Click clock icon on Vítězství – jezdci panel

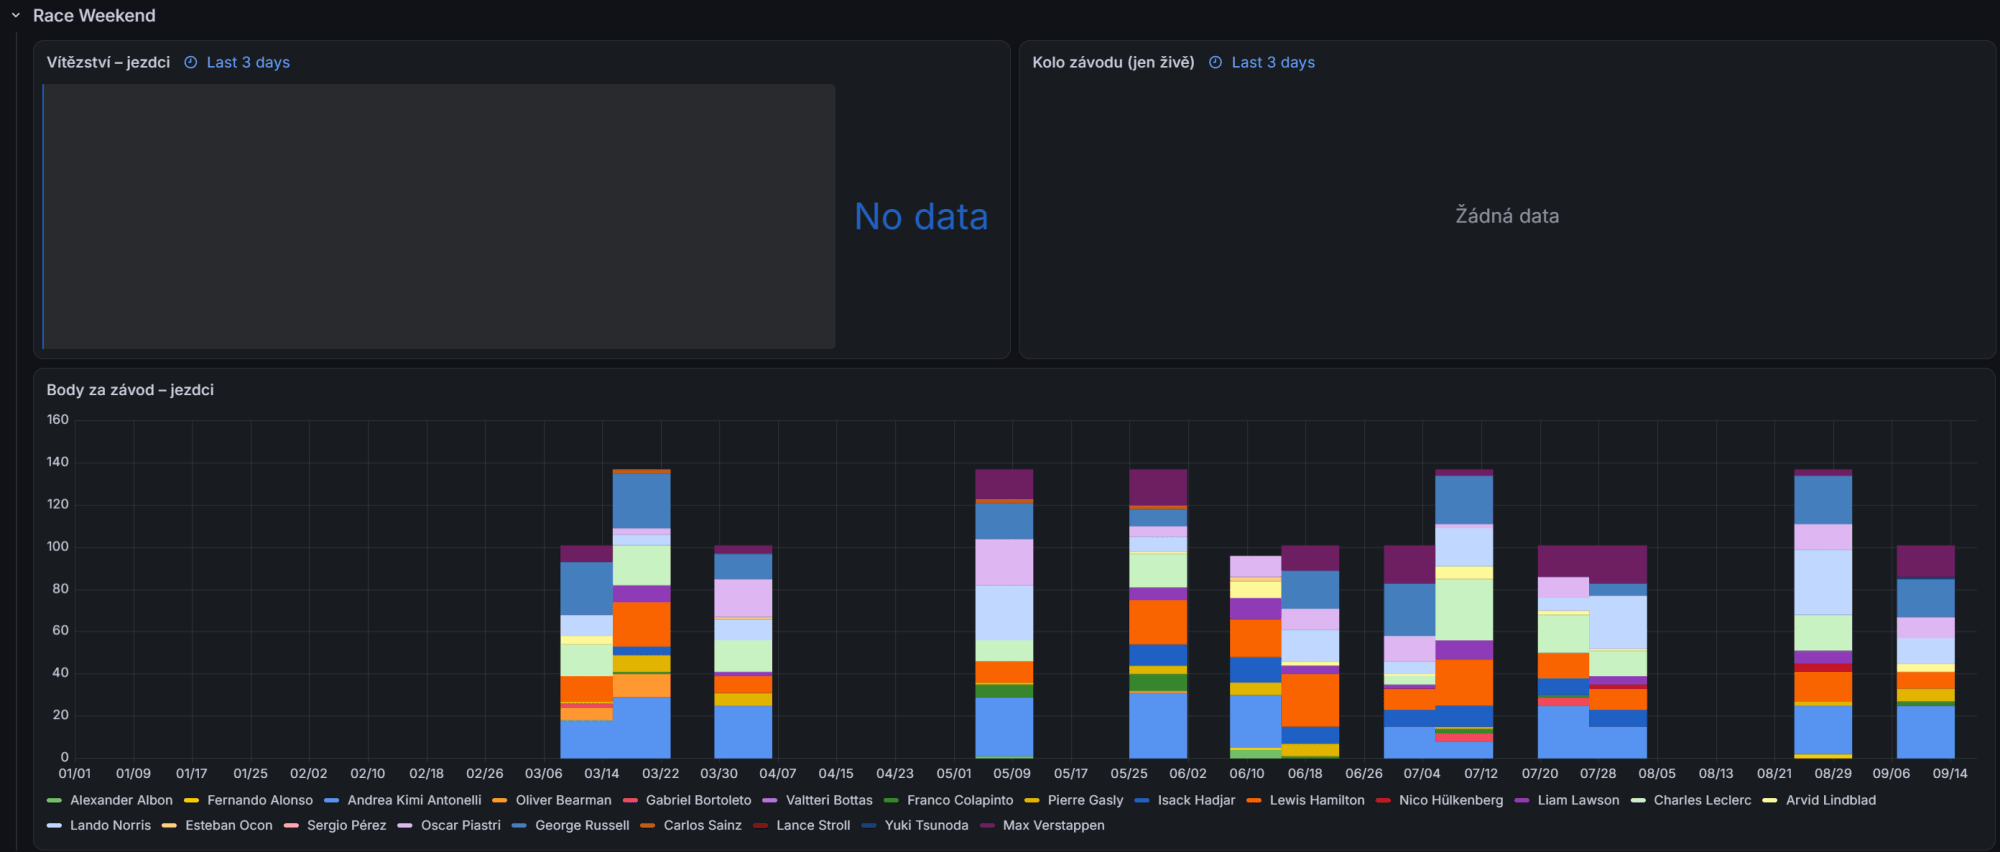tap(191, 62)
